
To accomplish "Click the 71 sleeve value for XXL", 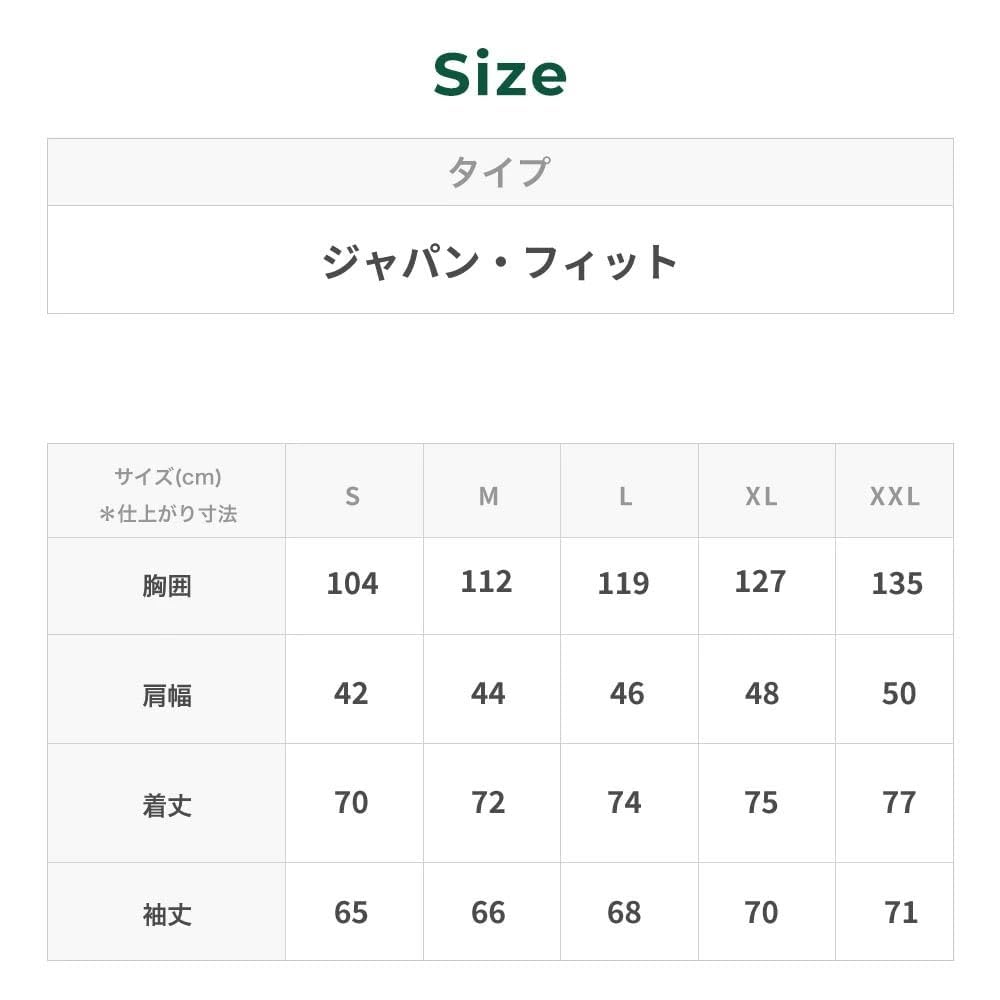I will coord(900,912).
